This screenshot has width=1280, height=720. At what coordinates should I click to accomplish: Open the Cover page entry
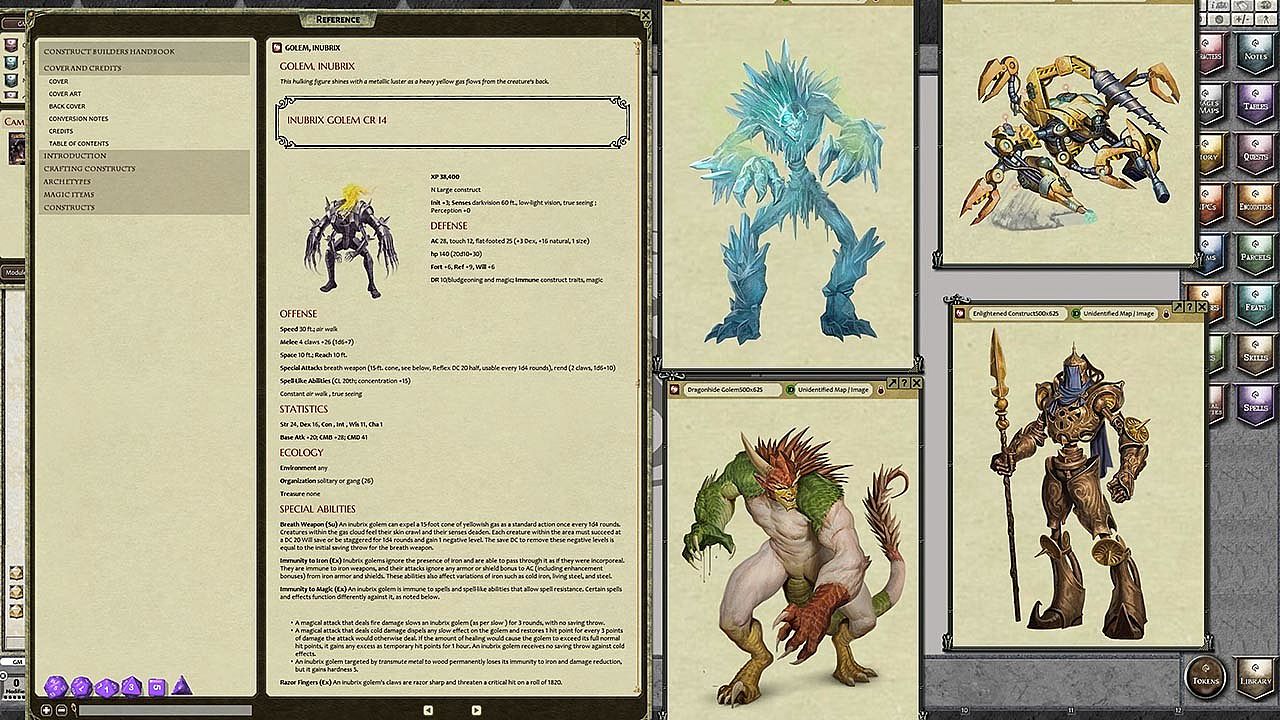[59, 82]
